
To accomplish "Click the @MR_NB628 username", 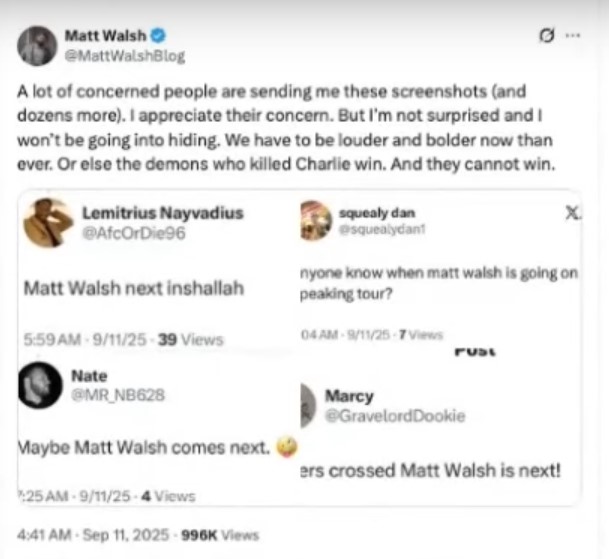I will point(118,395).
